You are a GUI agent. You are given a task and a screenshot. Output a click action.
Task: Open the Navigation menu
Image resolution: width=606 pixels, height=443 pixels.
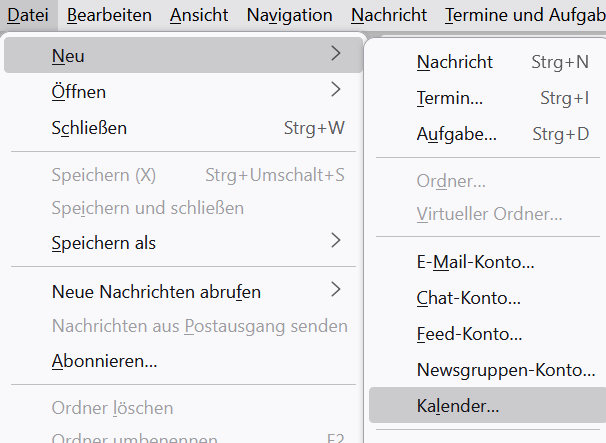(289, 15)
